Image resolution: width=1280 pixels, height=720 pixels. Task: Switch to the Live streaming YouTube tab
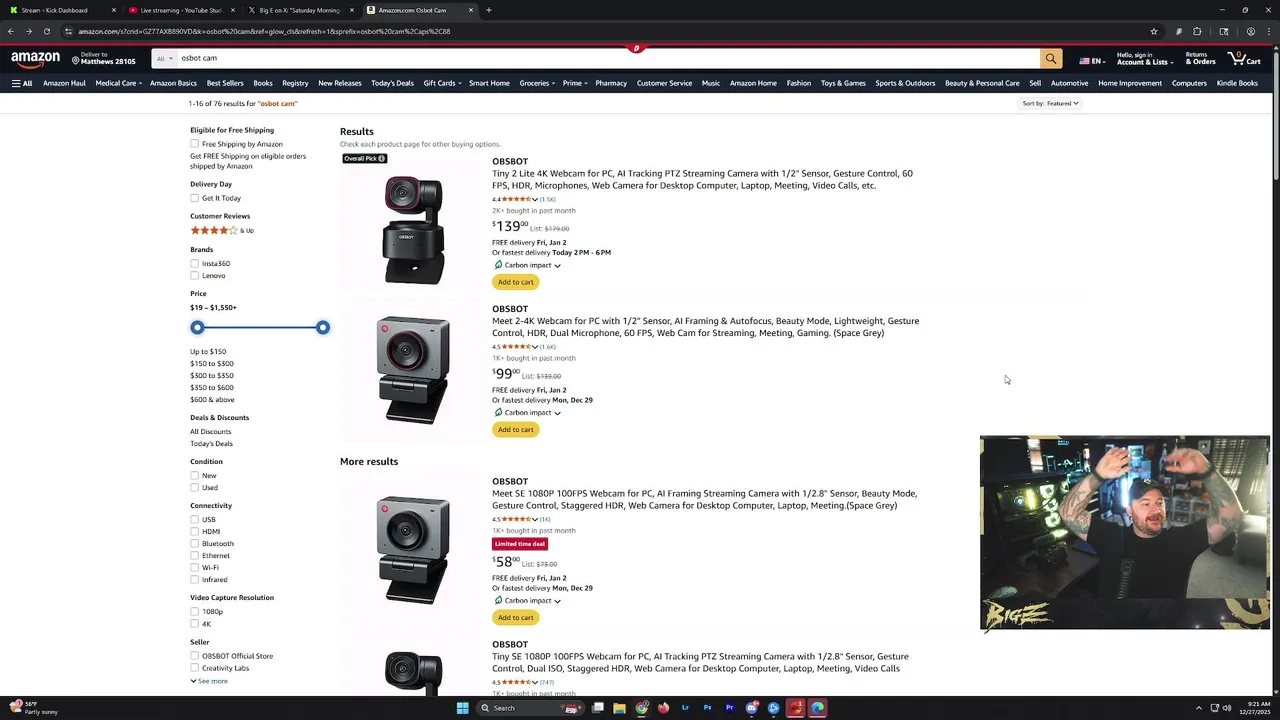180,10
